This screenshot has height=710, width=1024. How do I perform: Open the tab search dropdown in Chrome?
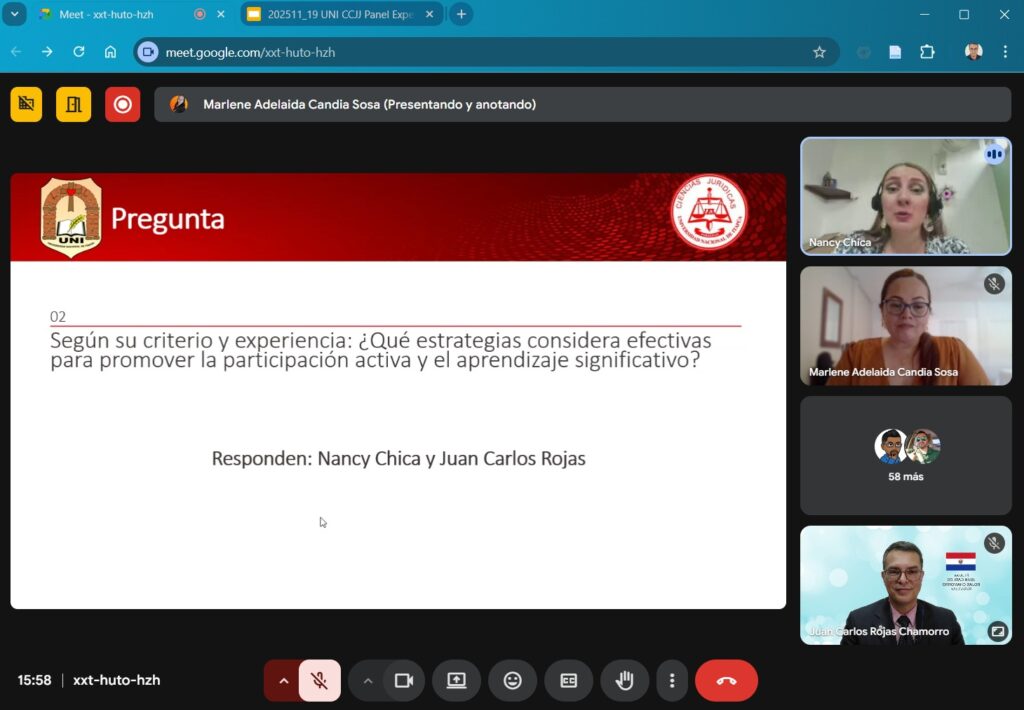15,14
